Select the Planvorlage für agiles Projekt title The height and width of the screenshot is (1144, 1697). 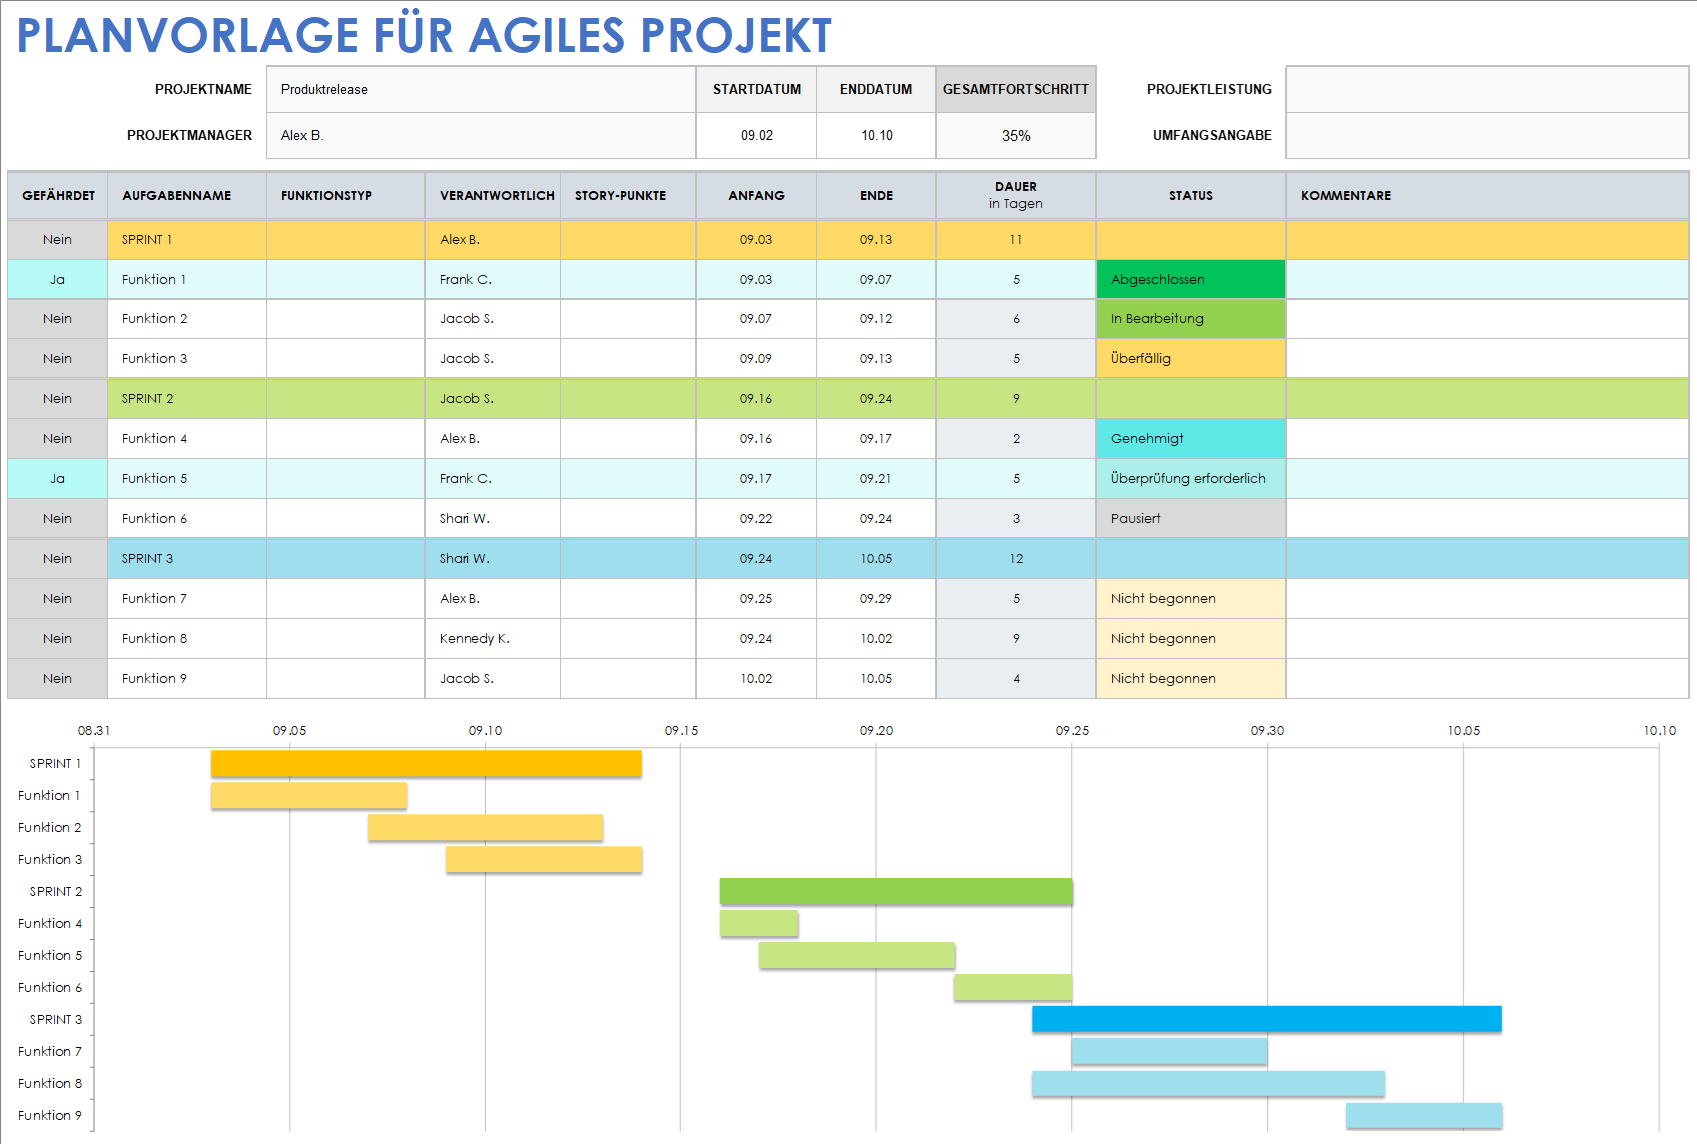[424, 35]
